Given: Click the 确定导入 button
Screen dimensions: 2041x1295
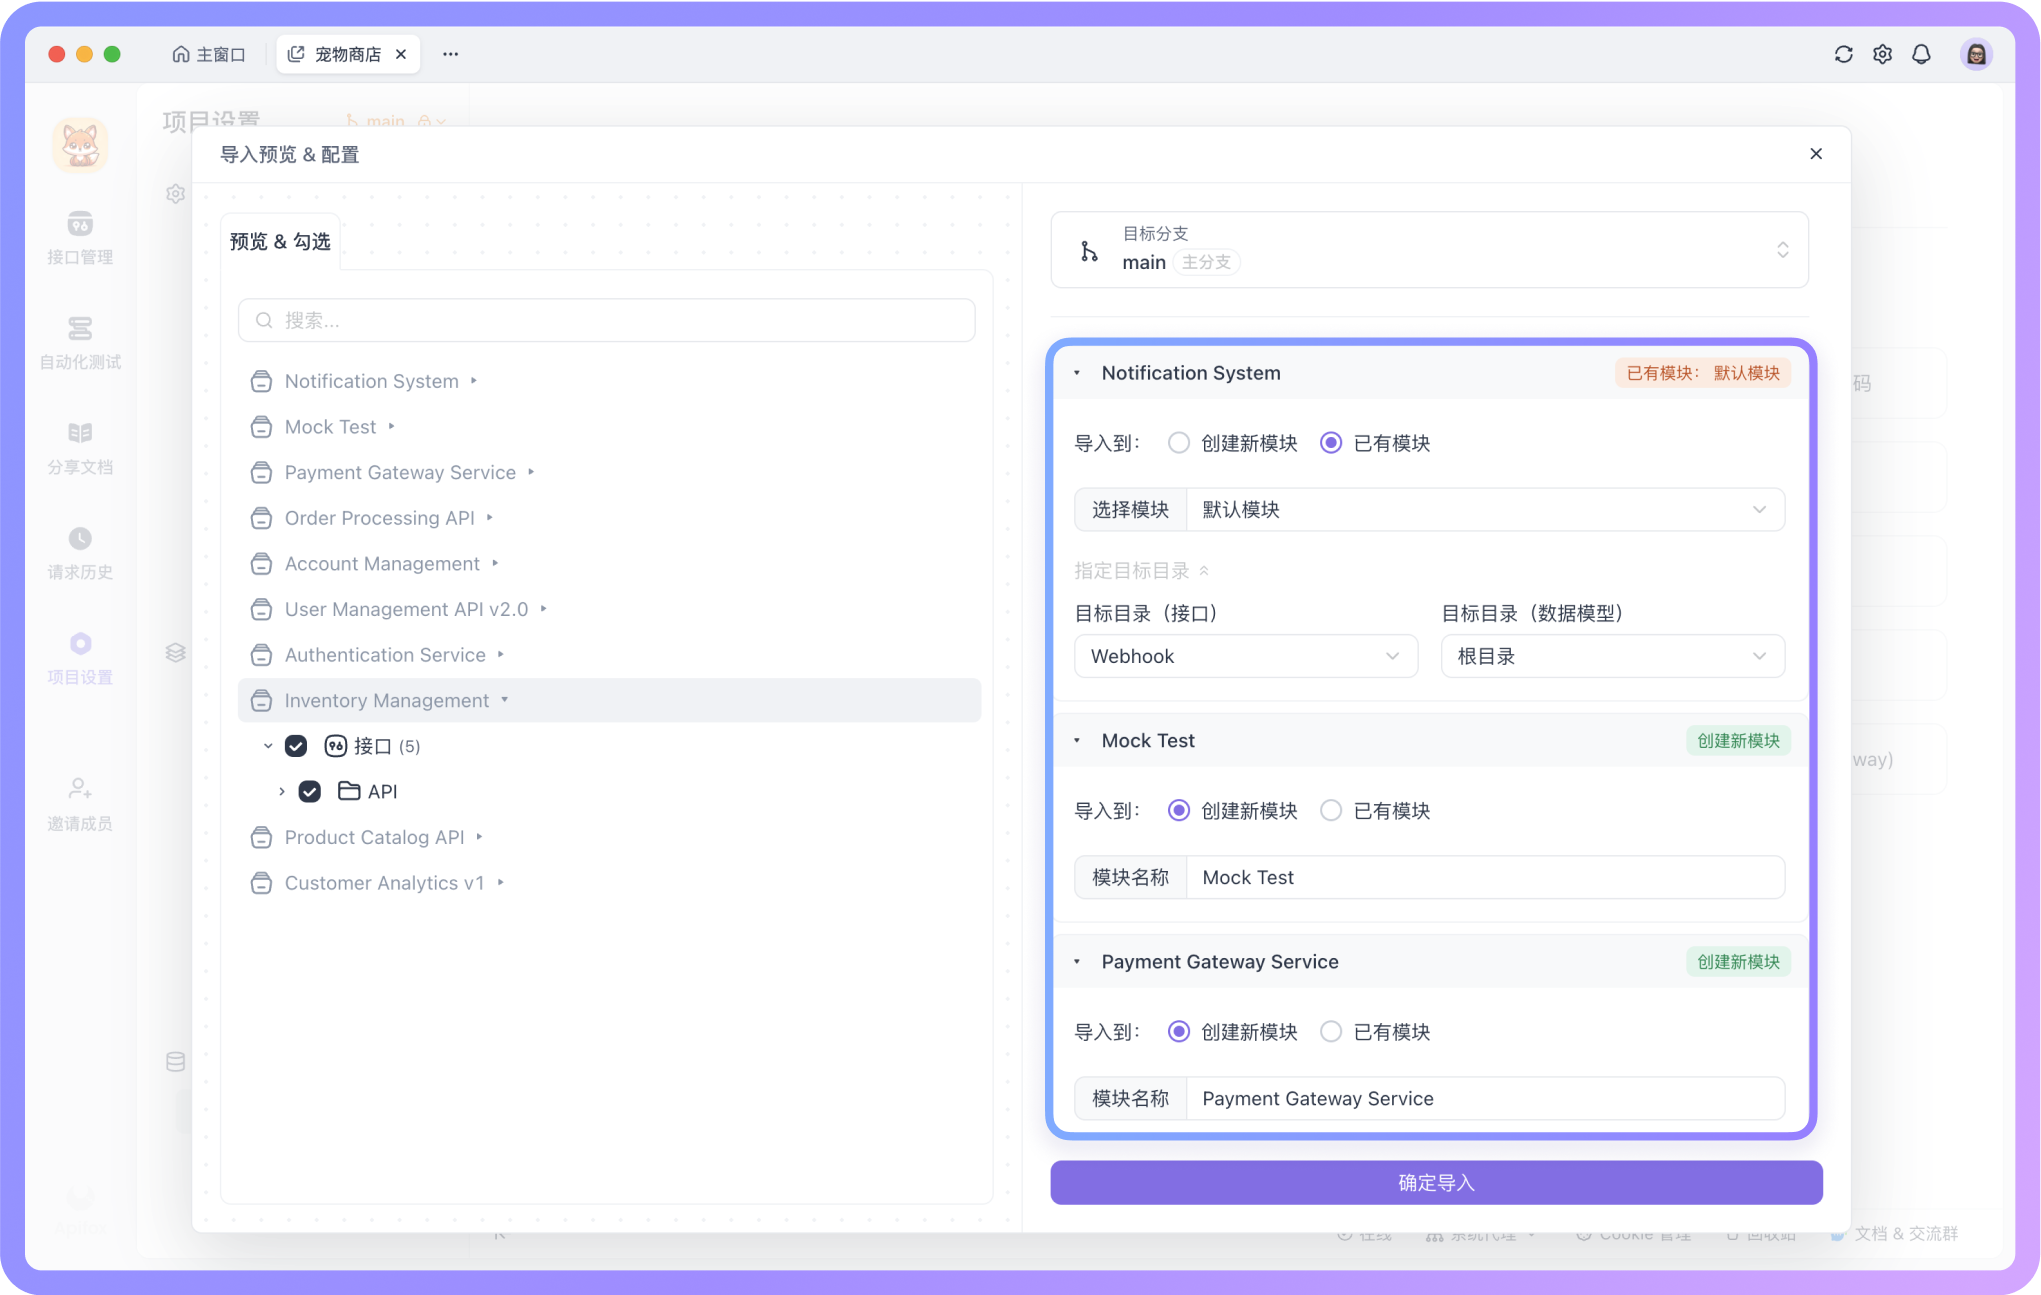Looking at the screenshot, I should (x=1435, y=1183).
